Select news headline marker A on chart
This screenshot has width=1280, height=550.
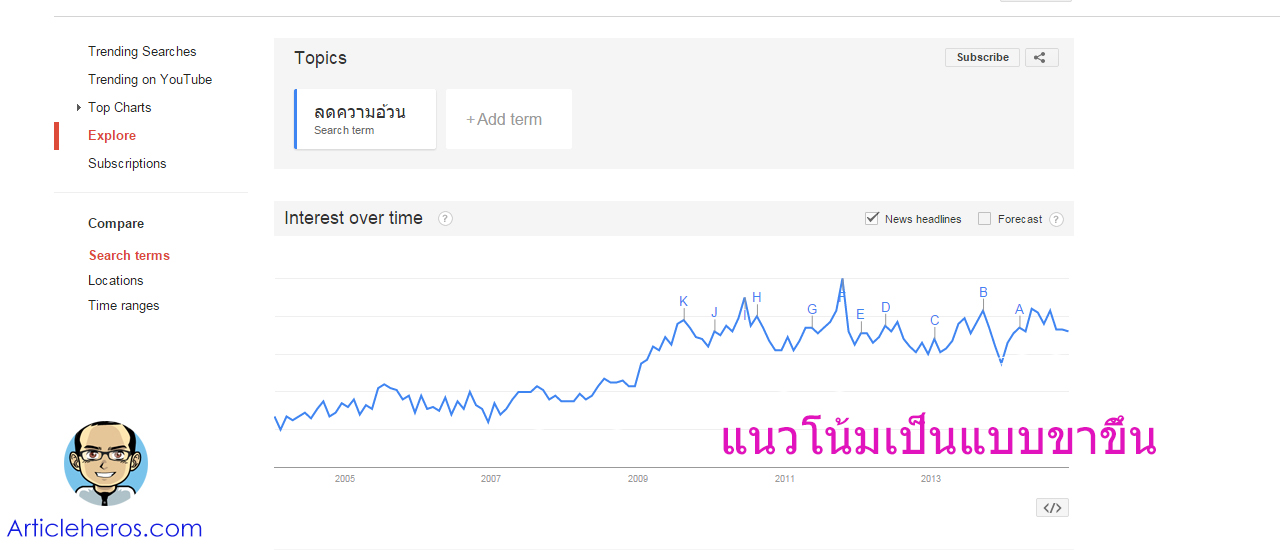[1020, 309]
